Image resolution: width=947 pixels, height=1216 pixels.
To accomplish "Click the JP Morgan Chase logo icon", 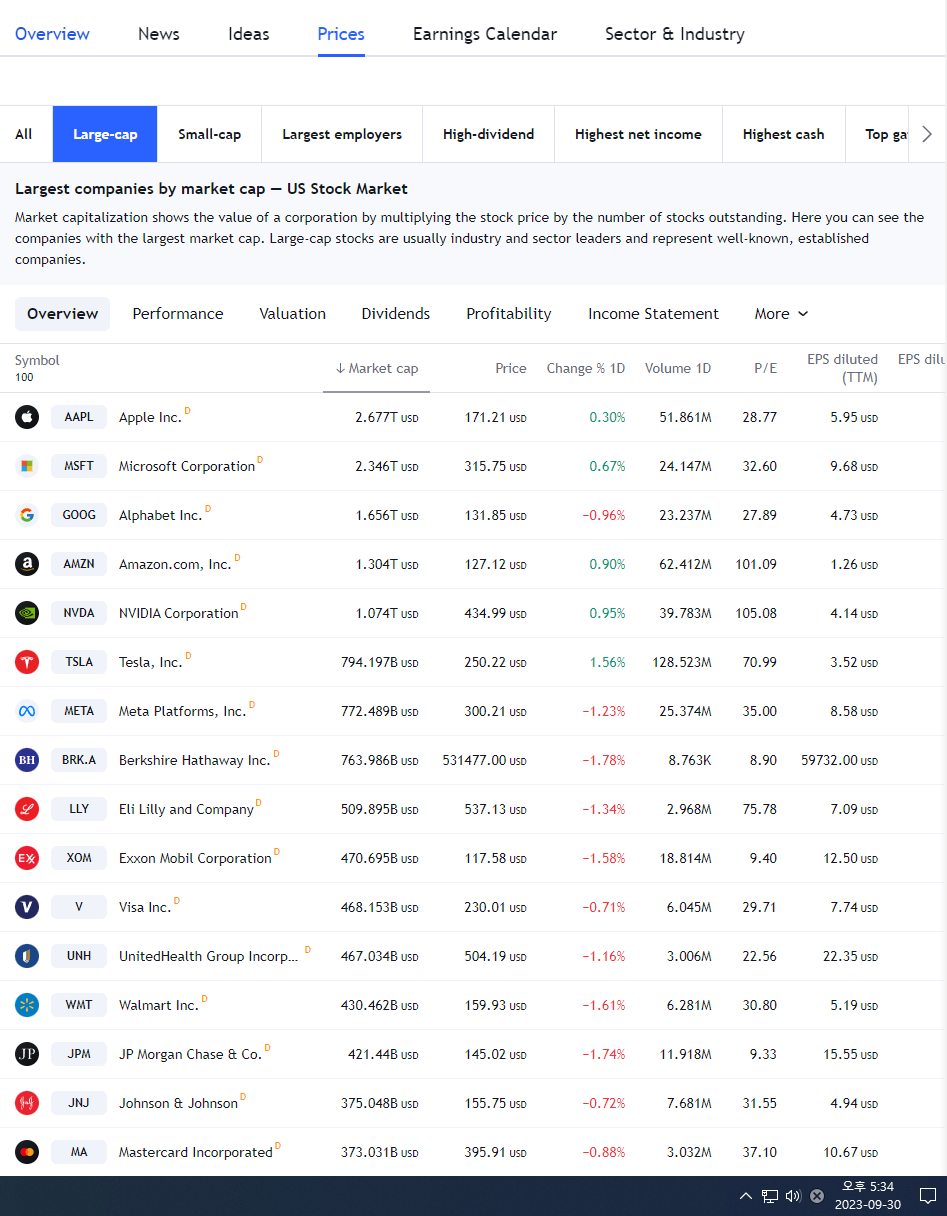I will click(x=27, y=1054).
